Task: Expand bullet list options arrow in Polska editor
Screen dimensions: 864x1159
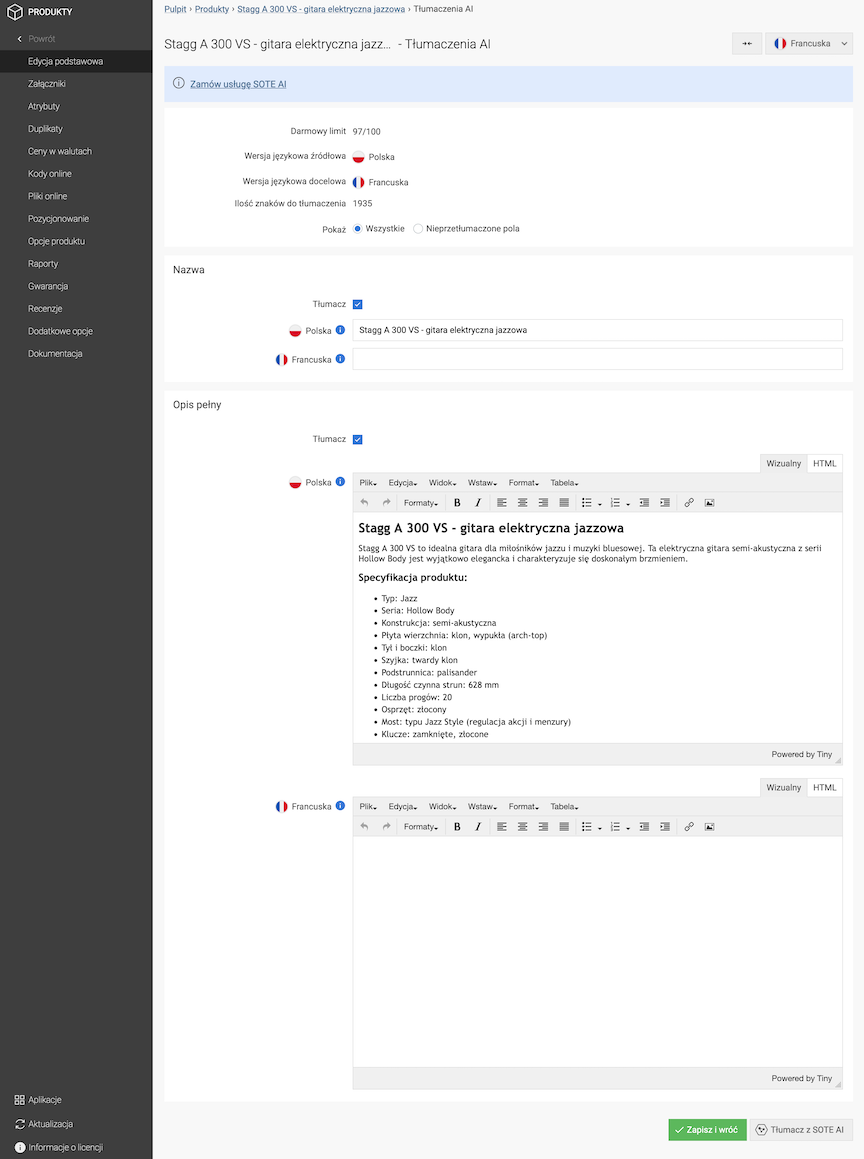Action: (599, 503)
